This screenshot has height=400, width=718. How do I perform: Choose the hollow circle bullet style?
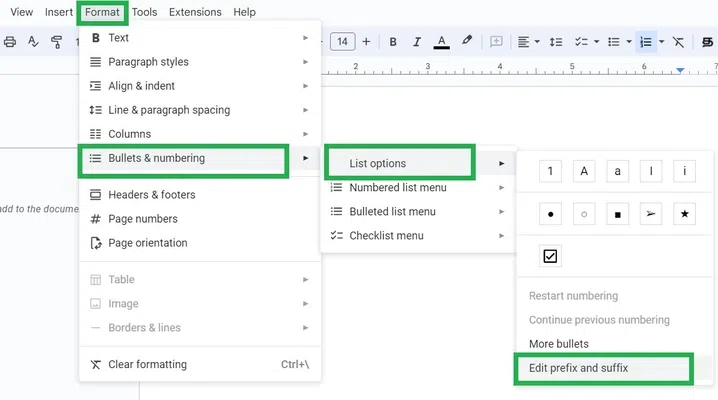pos(584,214)
